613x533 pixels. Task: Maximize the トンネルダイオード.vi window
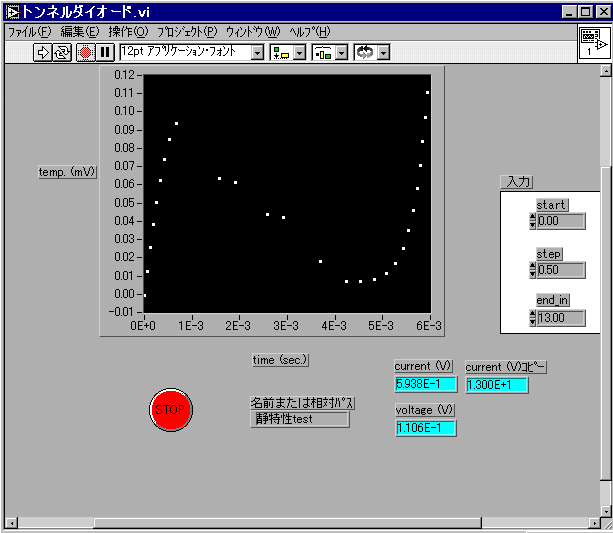click(585, 12)
